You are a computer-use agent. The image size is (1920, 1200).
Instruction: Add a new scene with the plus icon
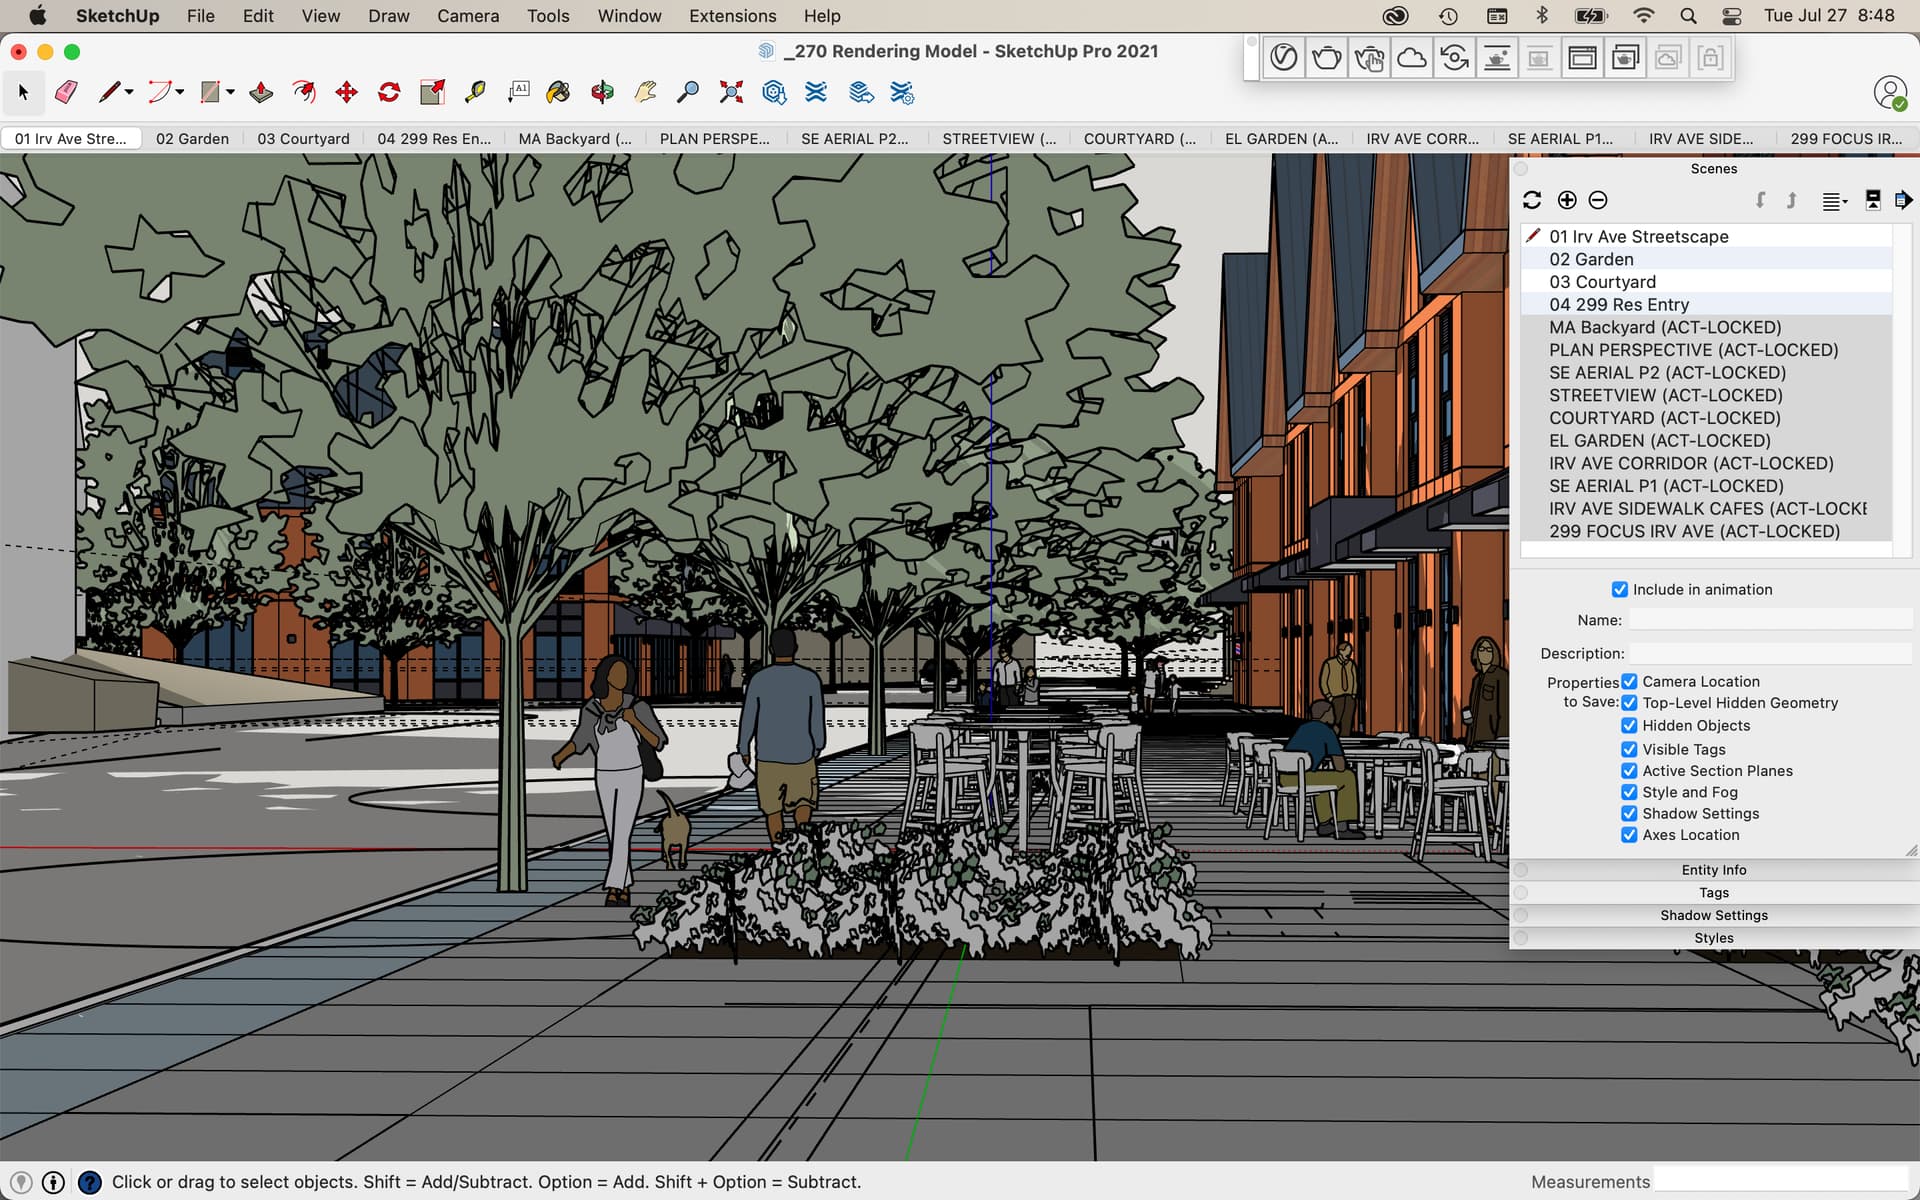pyautogui.click(x=1567, y=200)
